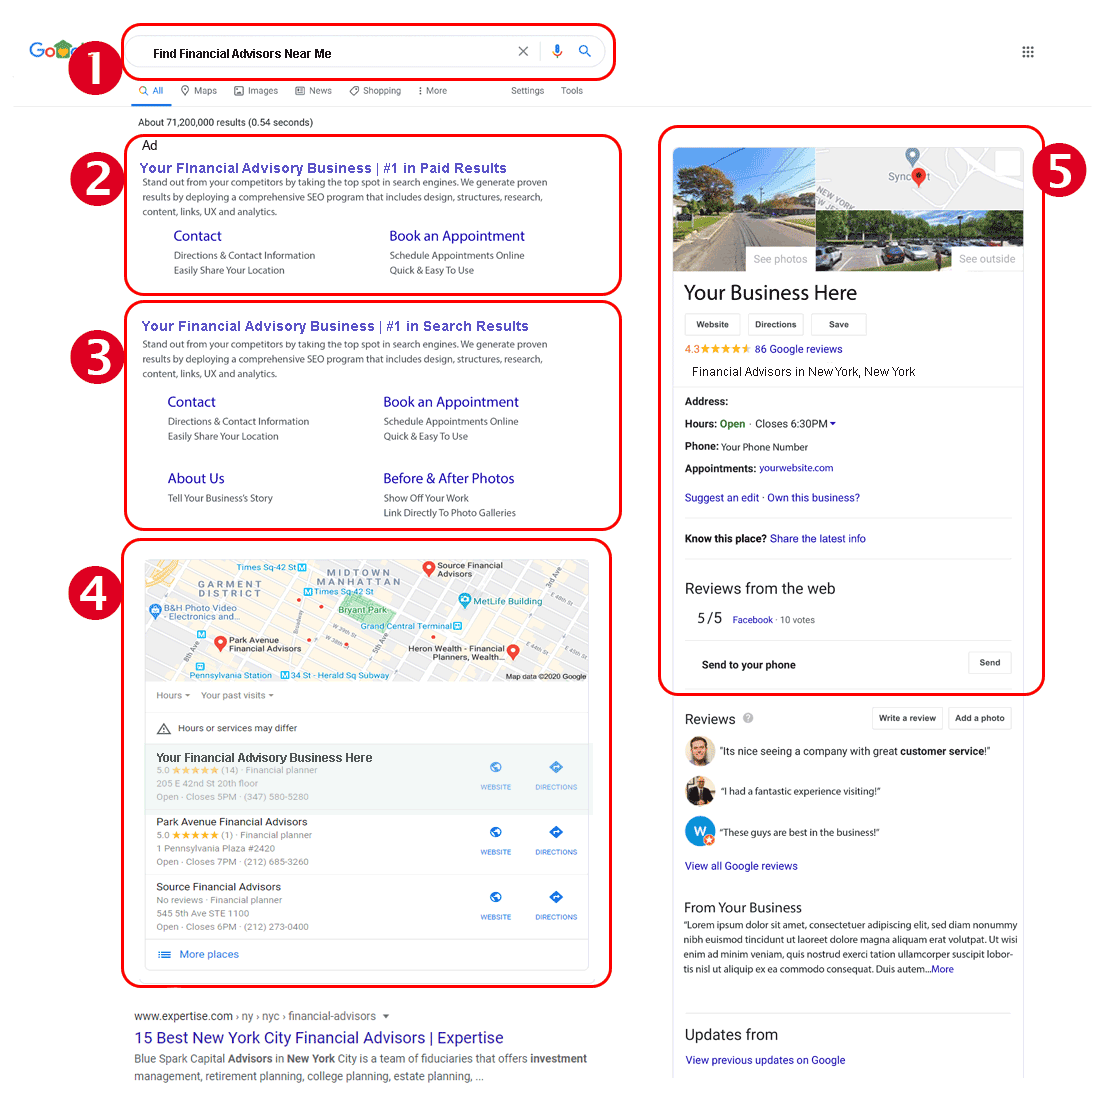Open 15 Best New York City Financial Advisors result
This screenshot has height=1100, width=1104.
pos(319,1038)
